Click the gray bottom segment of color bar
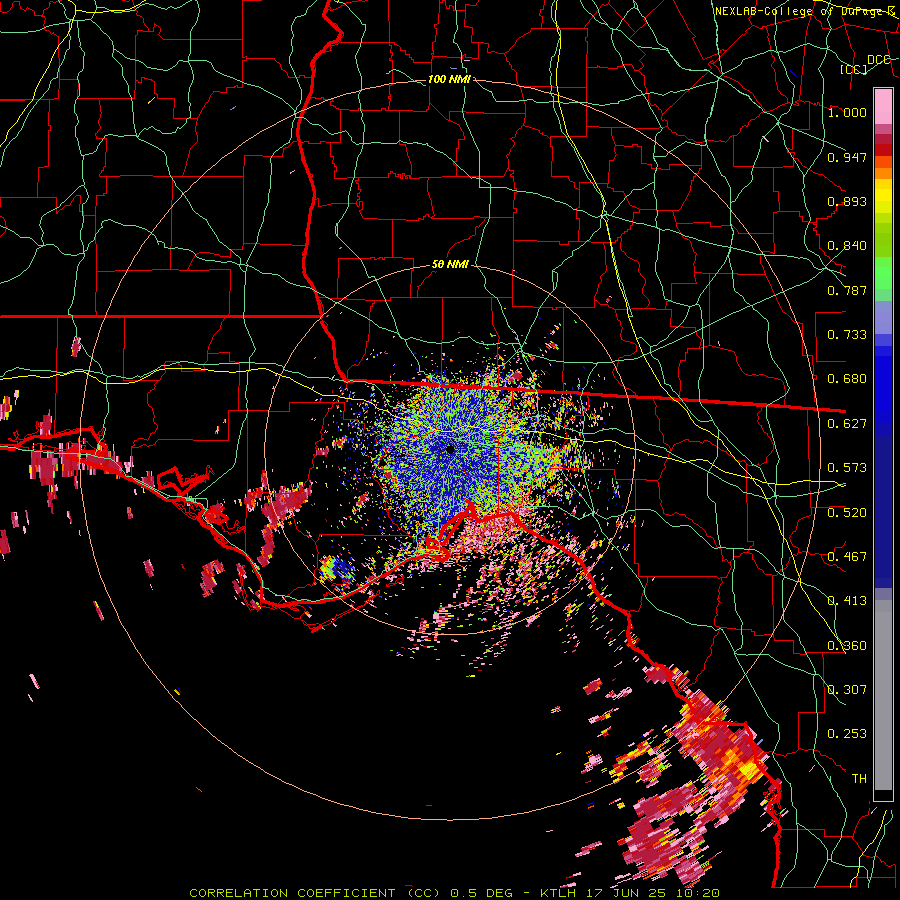 [883, 695]
